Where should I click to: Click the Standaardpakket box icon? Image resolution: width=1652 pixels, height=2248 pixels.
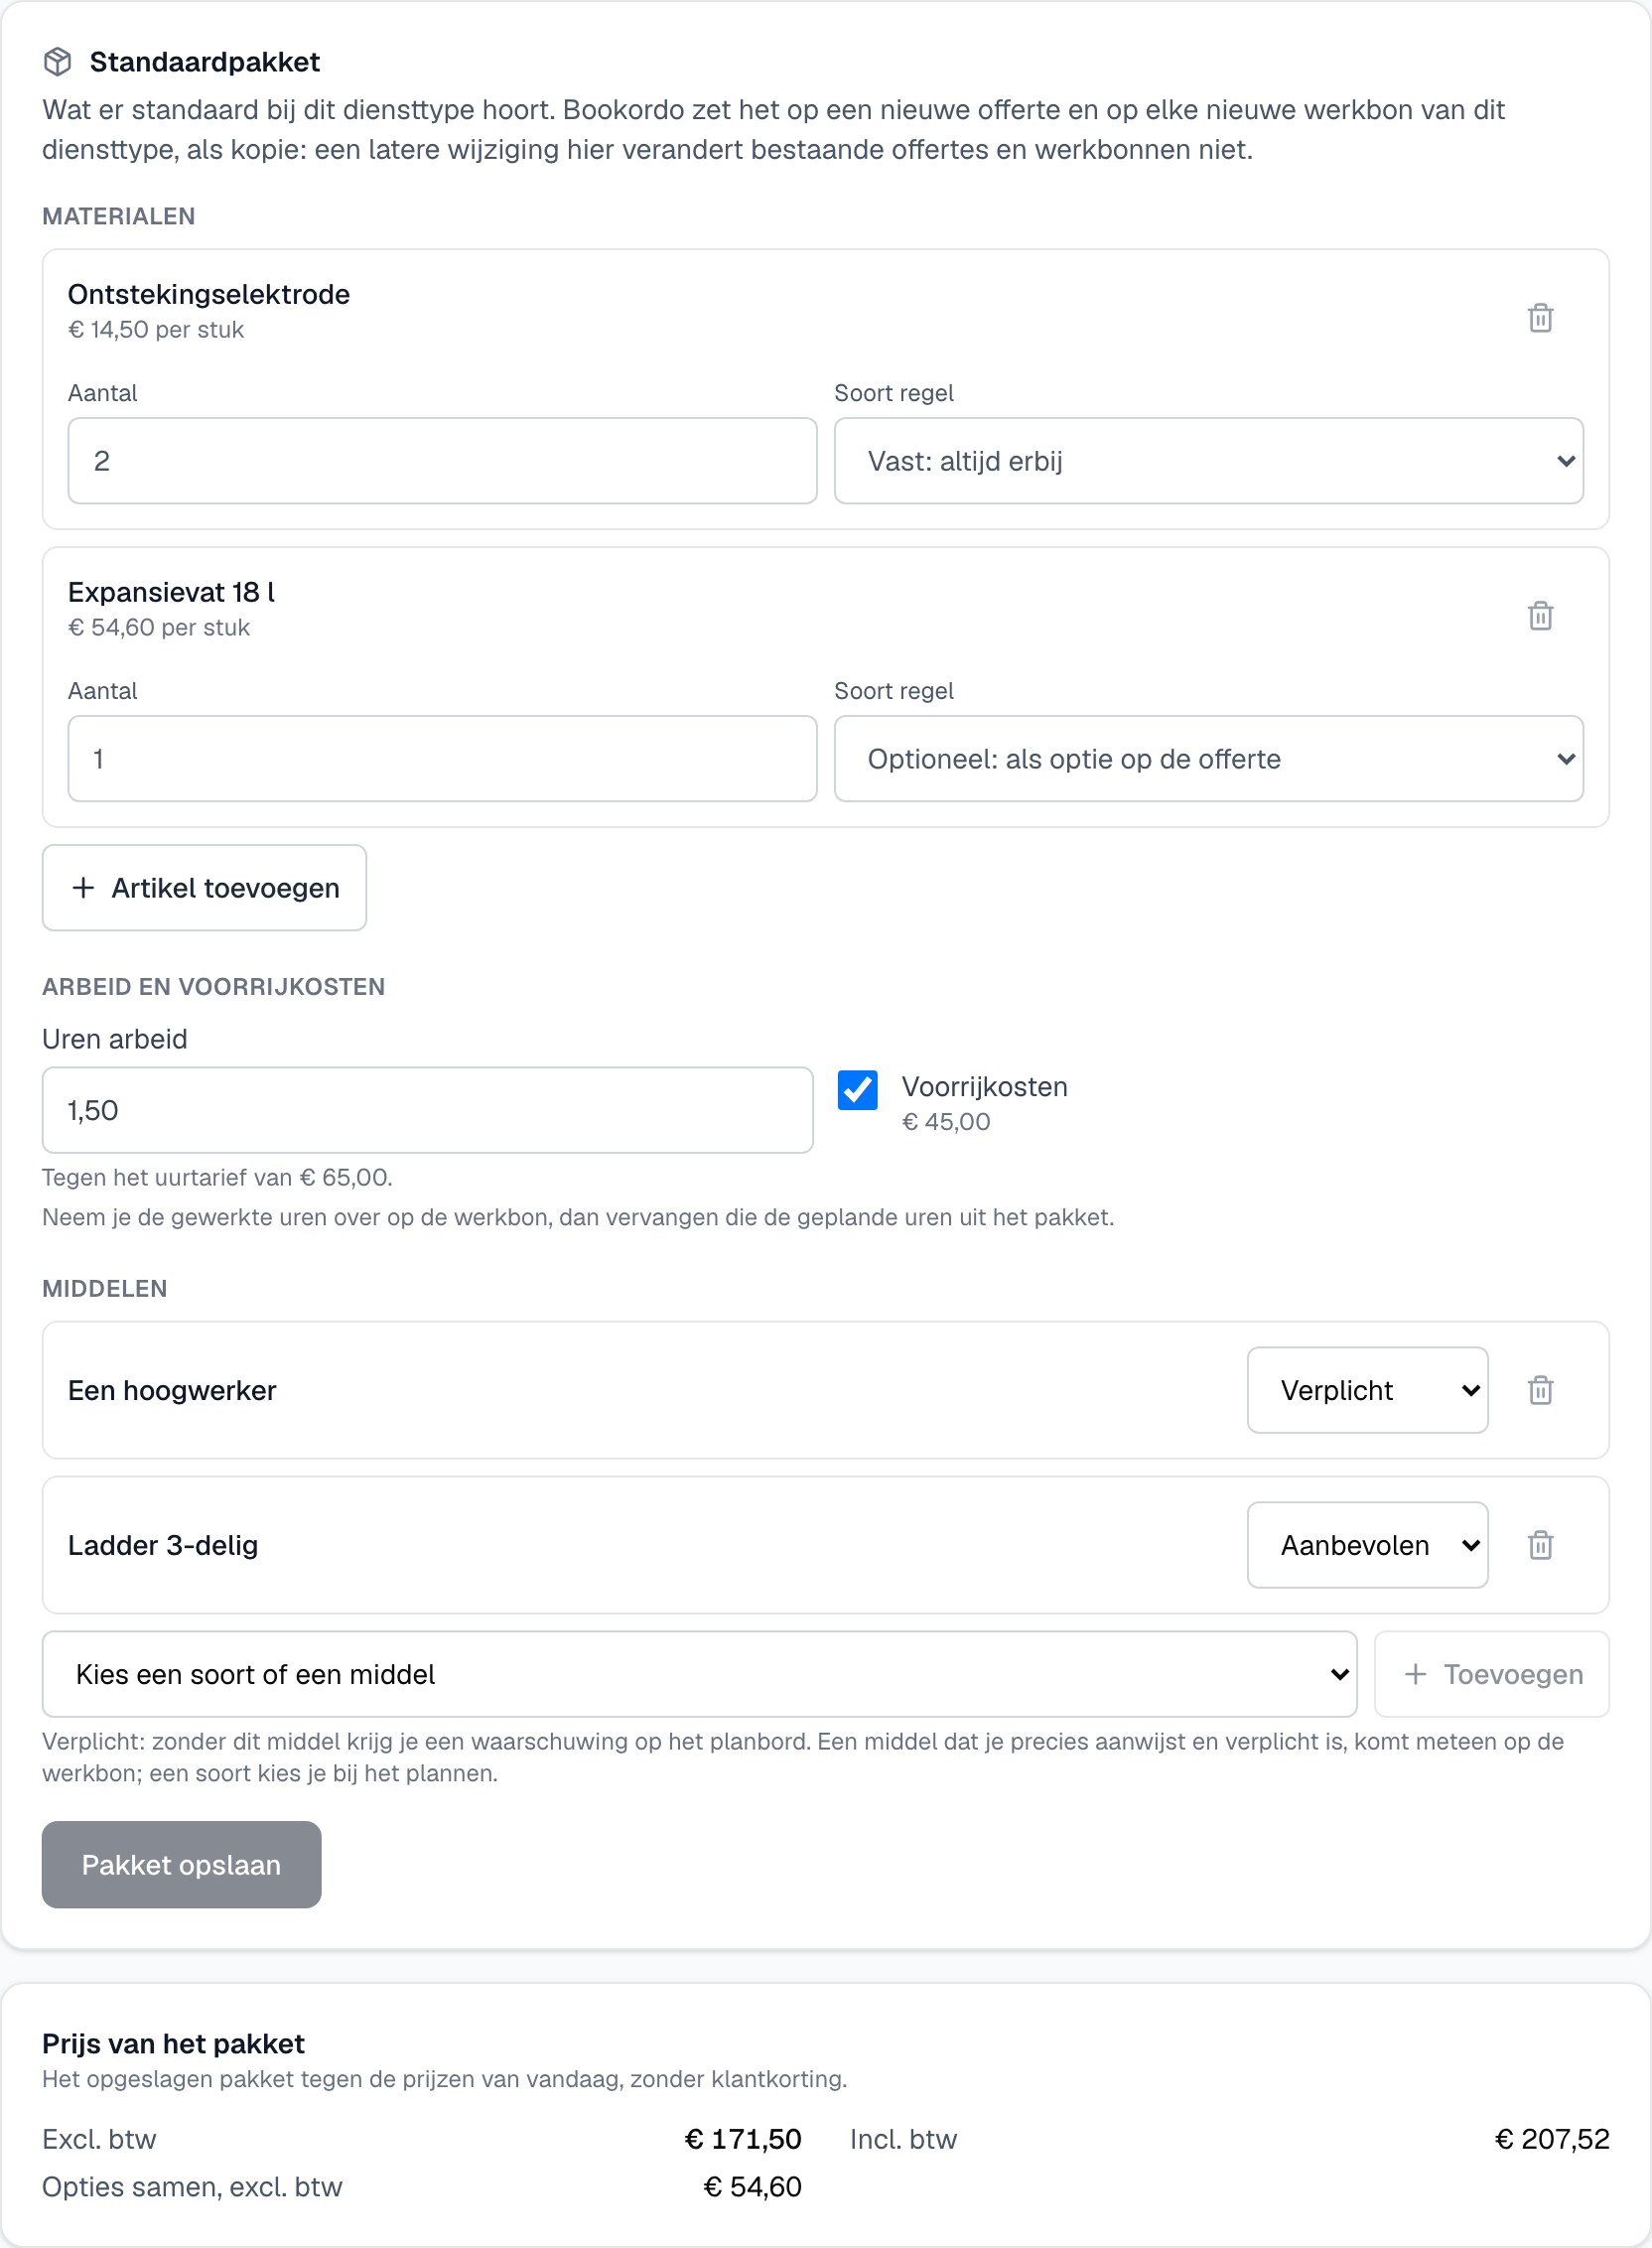(x=58, y=62)
